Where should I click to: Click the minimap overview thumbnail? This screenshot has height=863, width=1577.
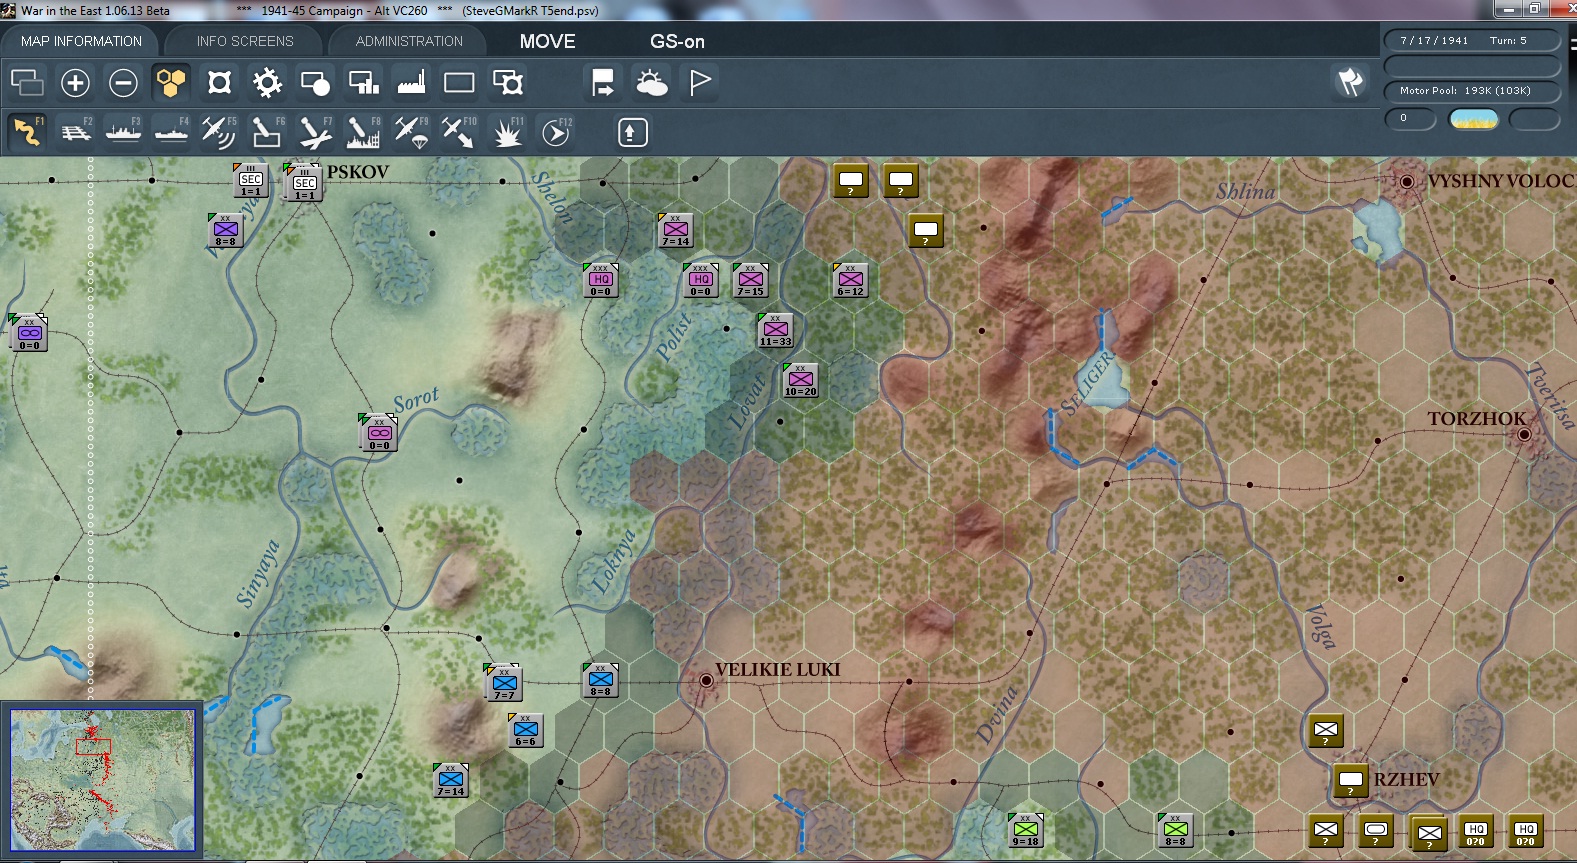103,780
